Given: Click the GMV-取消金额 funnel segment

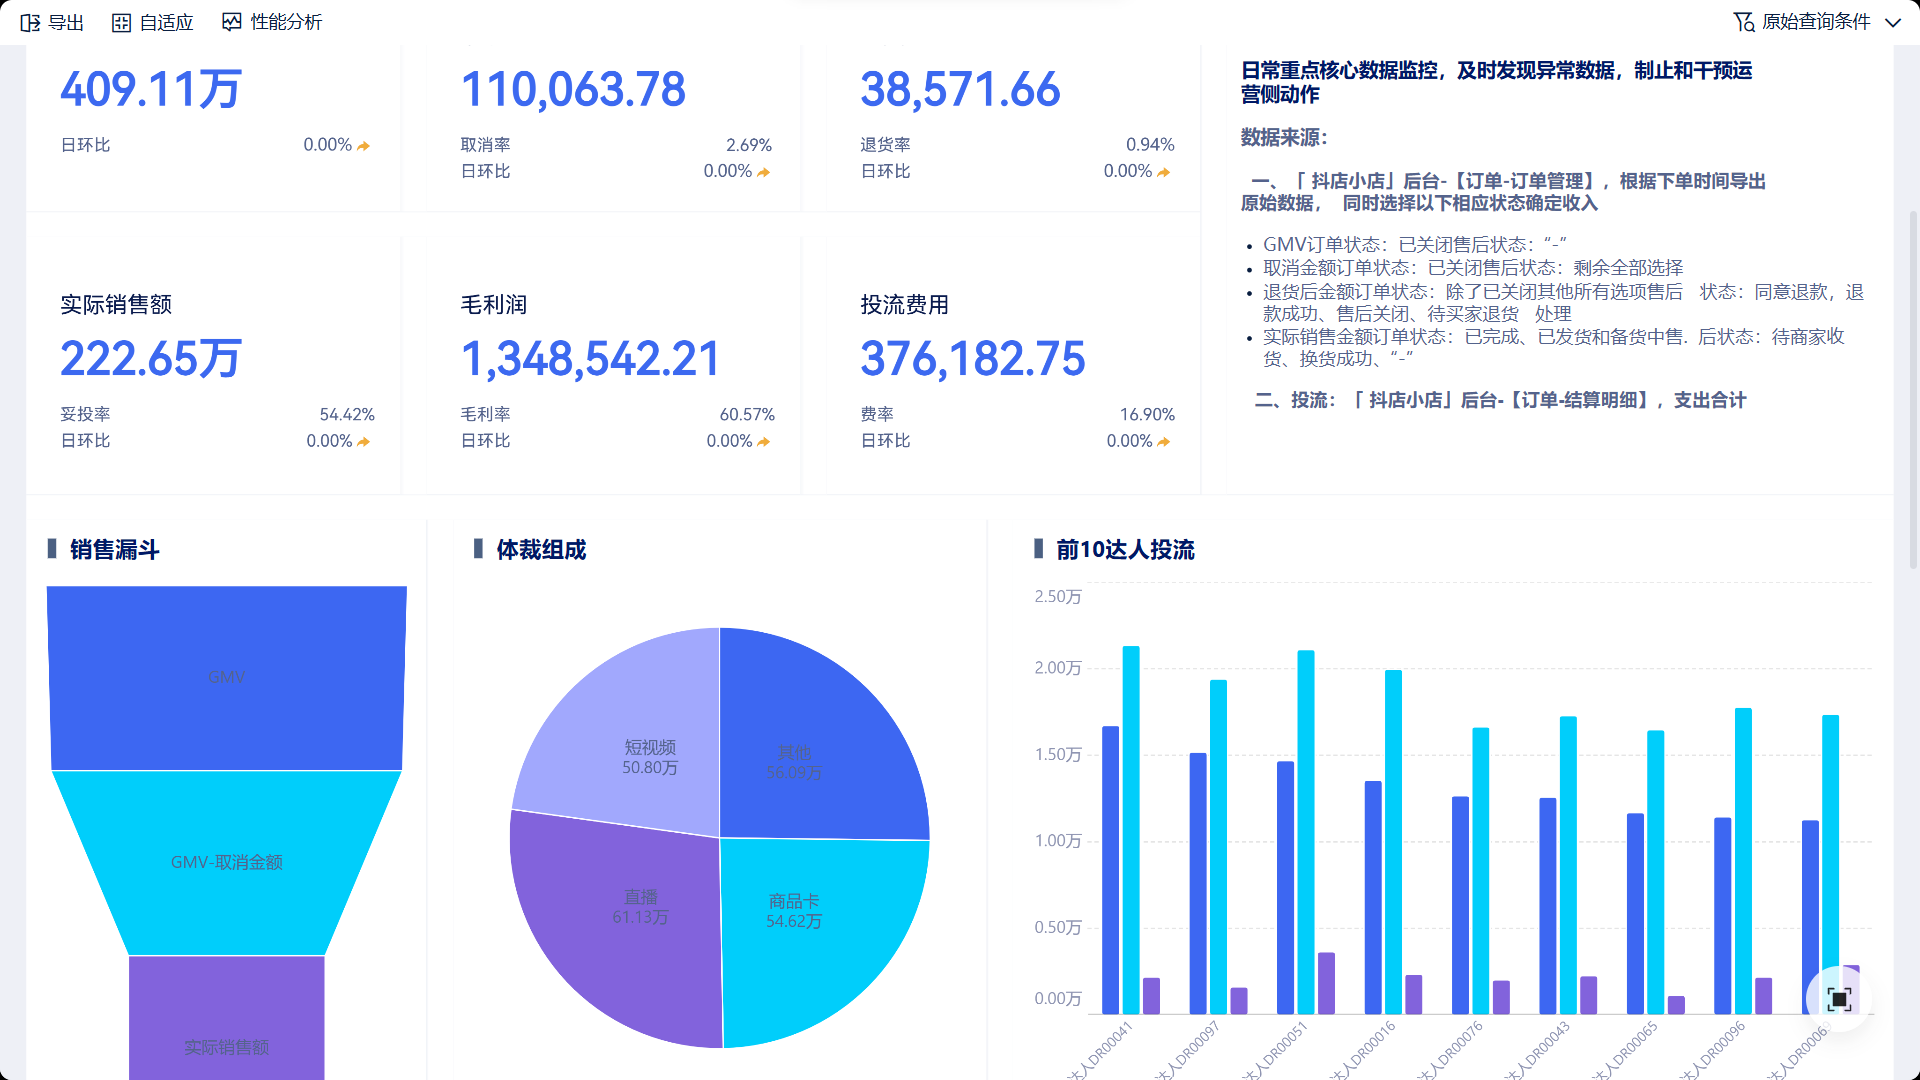Looking at the screenshot, I should [227, 862].
